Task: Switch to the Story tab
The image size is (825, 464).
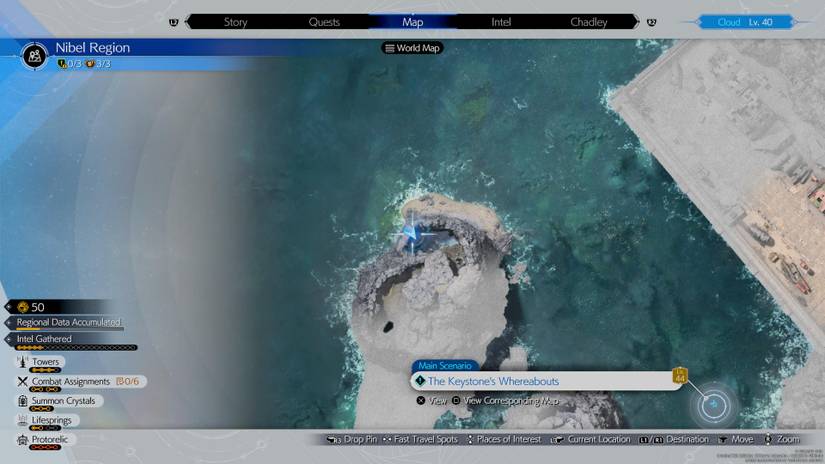Action: pyautogui.click(x=236, y=22)
